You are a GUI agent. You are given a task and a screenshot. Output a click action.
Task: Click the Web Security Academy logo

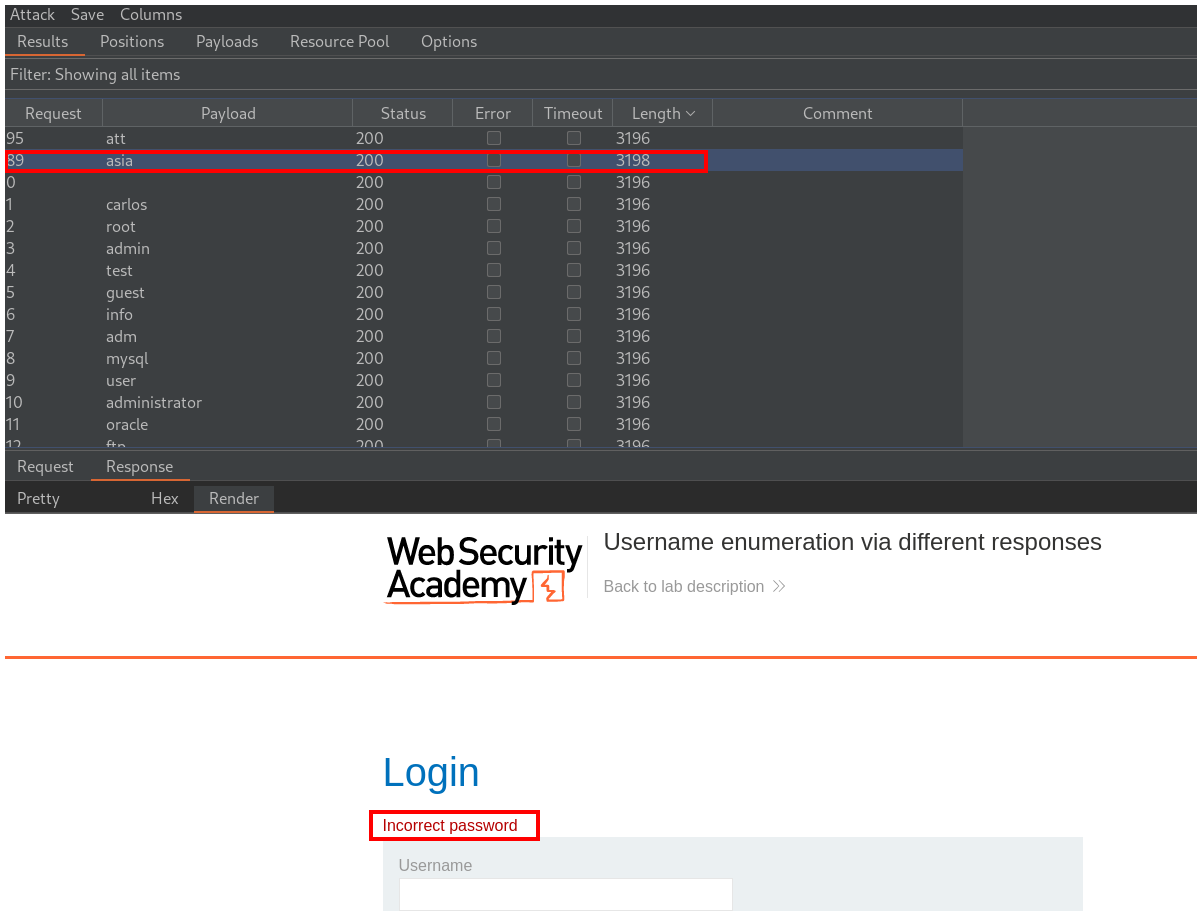point(484,570)
